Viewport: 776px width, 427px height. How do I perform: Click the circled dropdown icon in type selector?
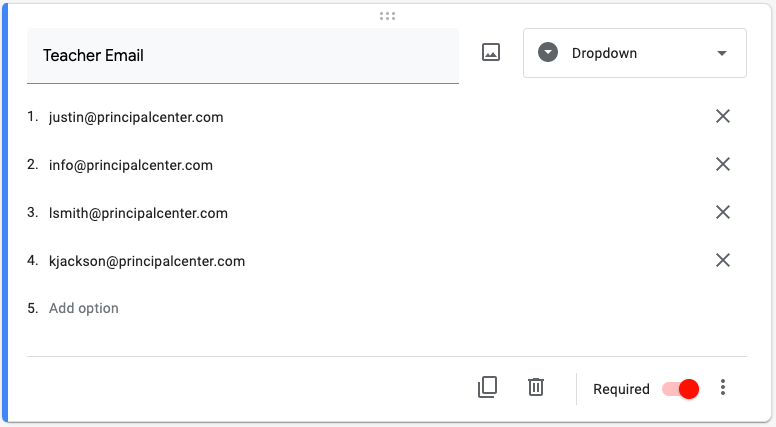(548, 52)
